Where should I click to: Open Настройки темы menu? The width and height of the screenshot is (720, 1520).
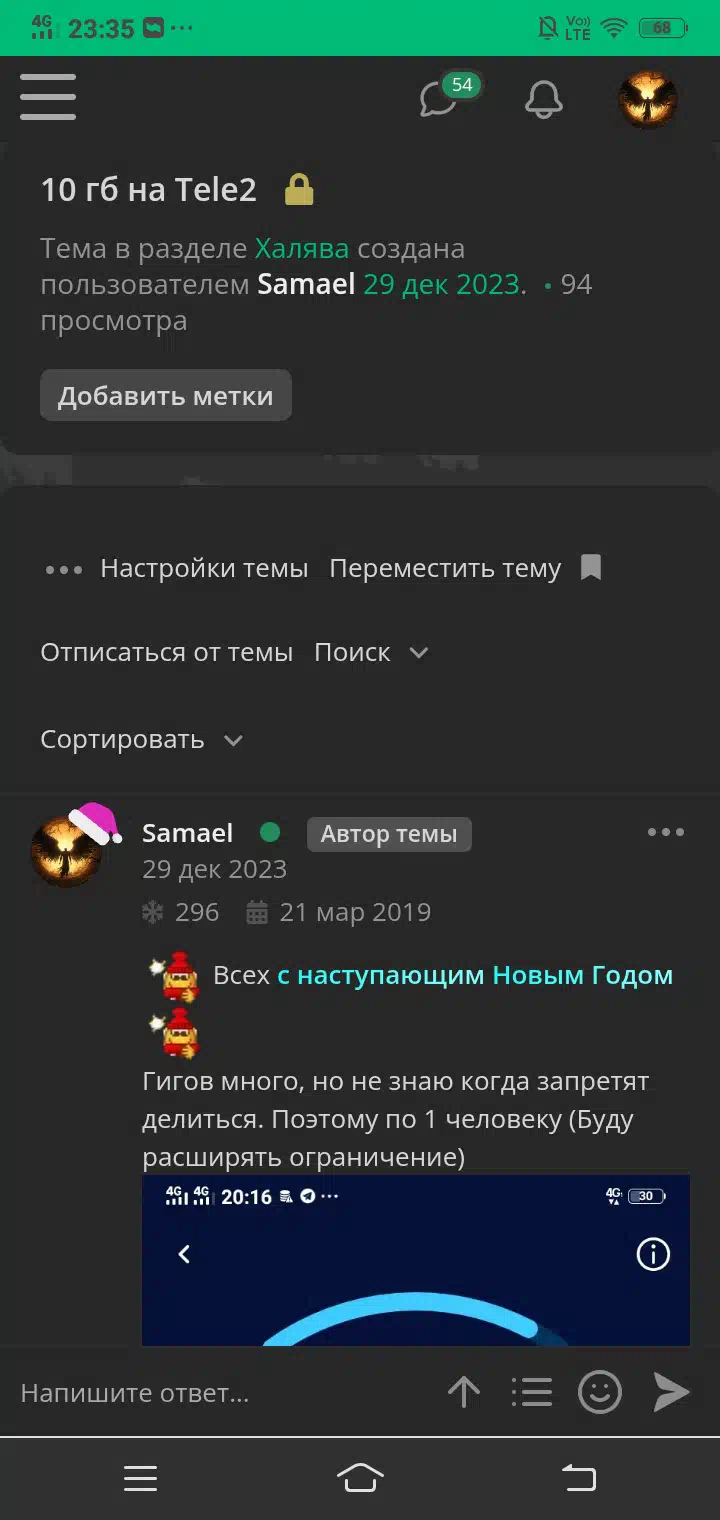pos(204,569)
